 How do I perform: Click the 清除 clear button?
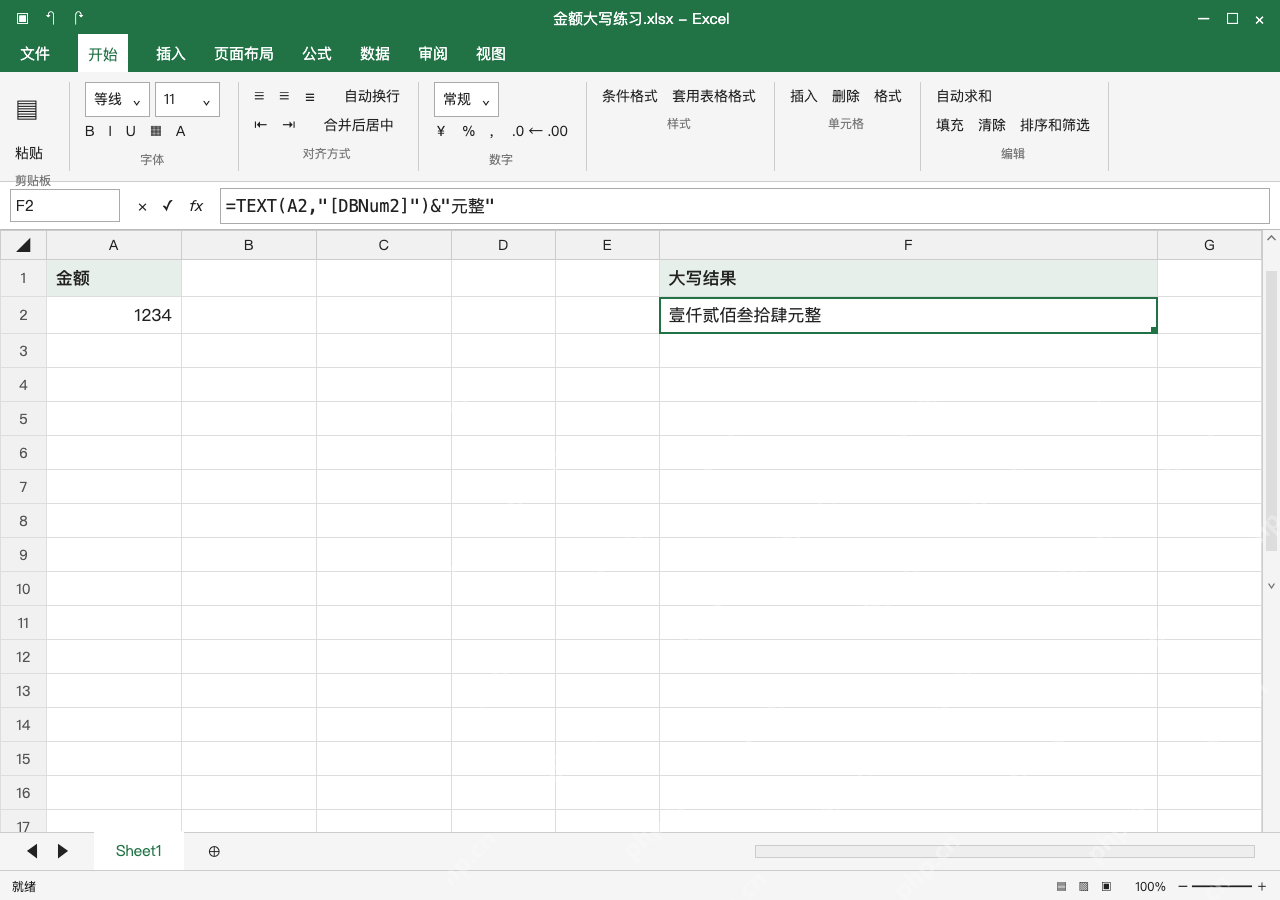(x=992, y=125)
